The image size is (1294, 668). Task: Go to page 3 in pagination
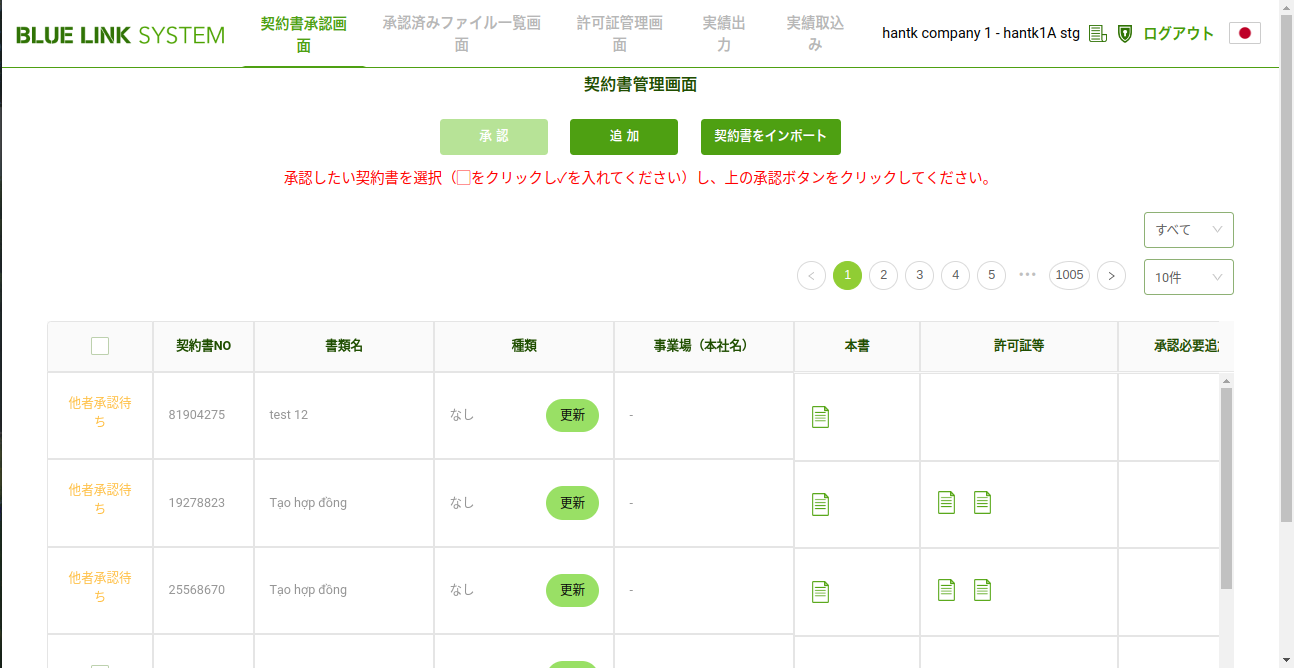click(919, 275)
